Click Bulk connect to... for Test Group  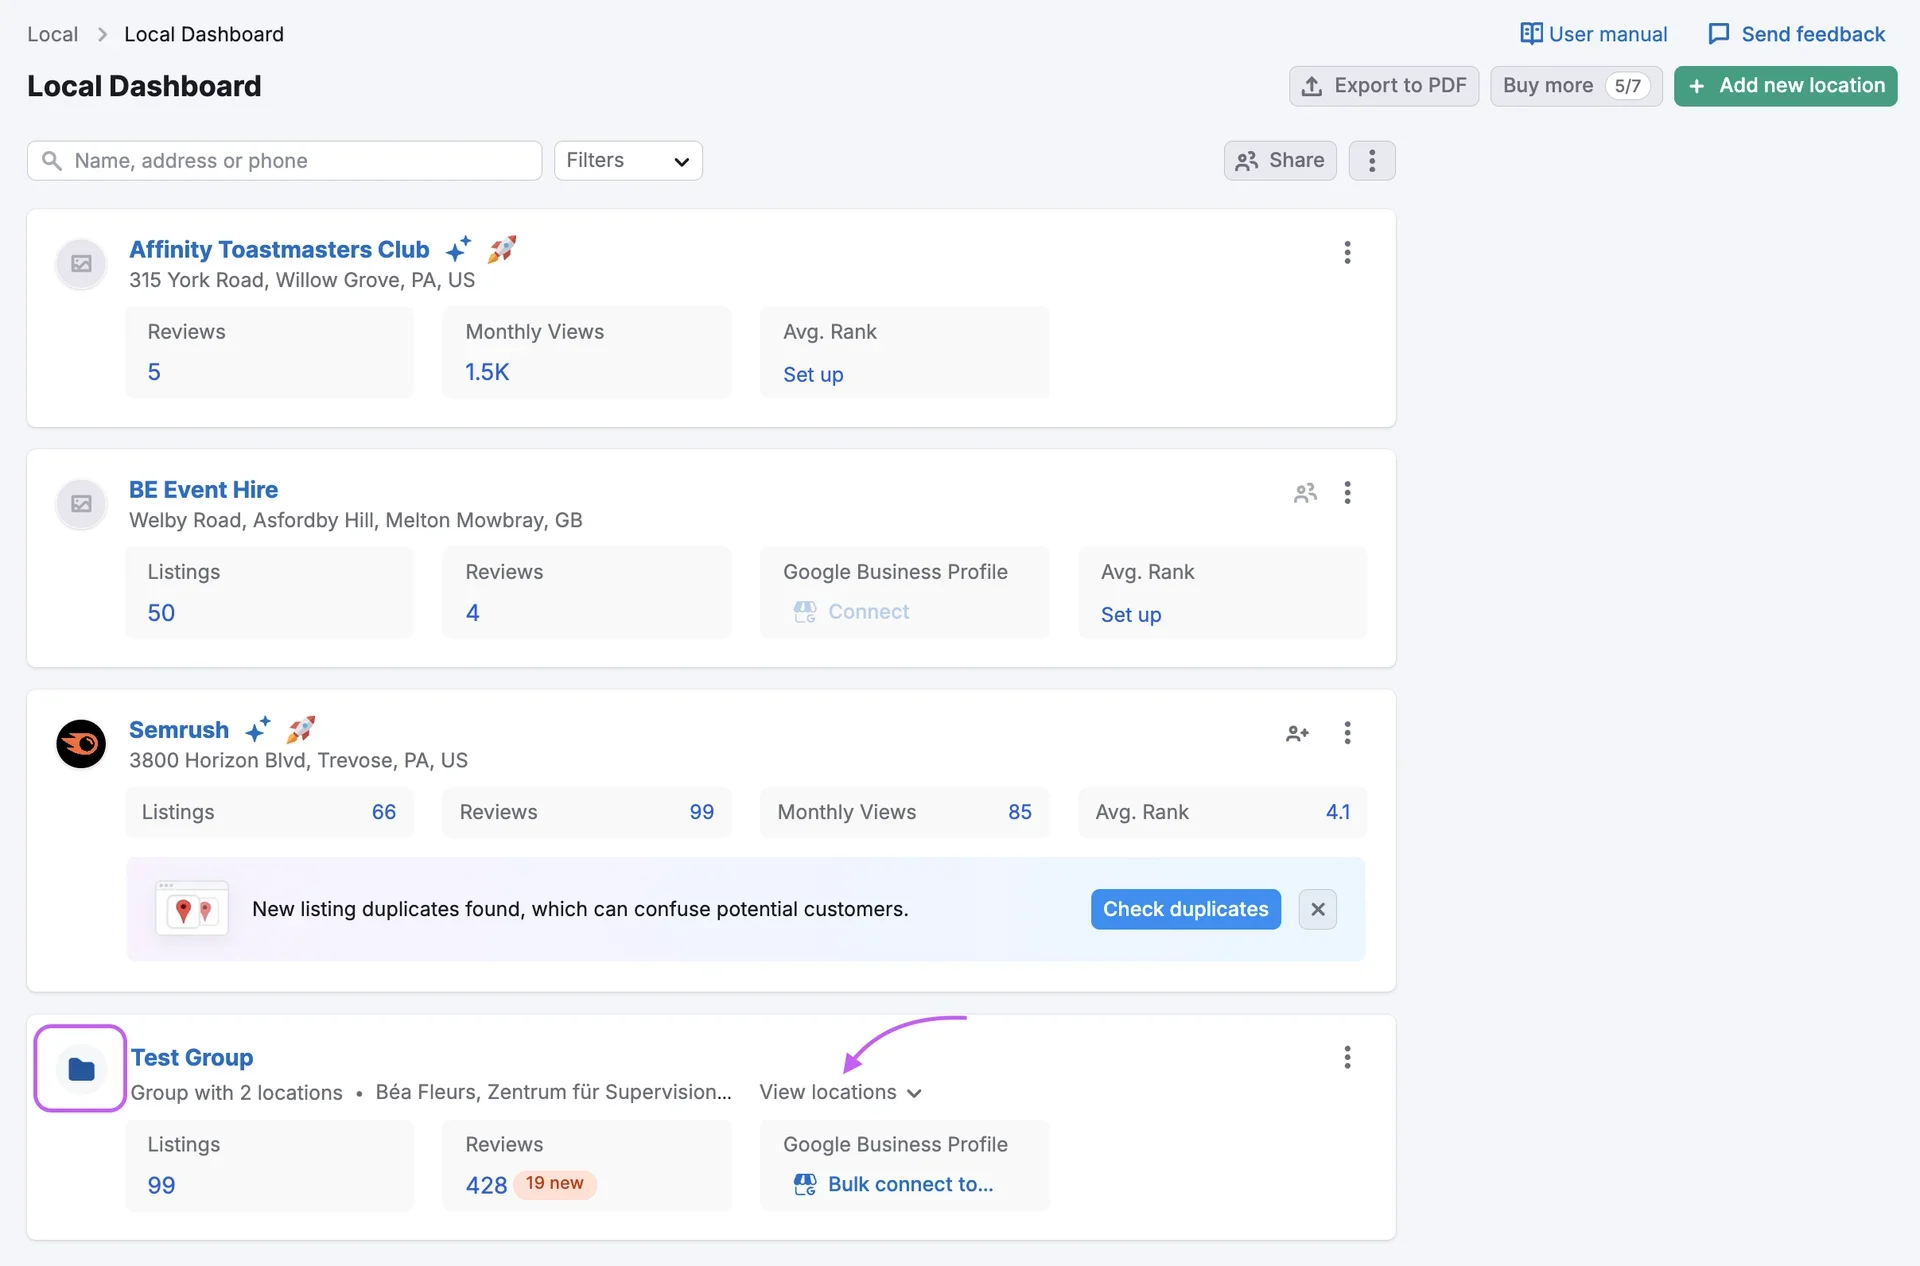tap(893, 1185)
